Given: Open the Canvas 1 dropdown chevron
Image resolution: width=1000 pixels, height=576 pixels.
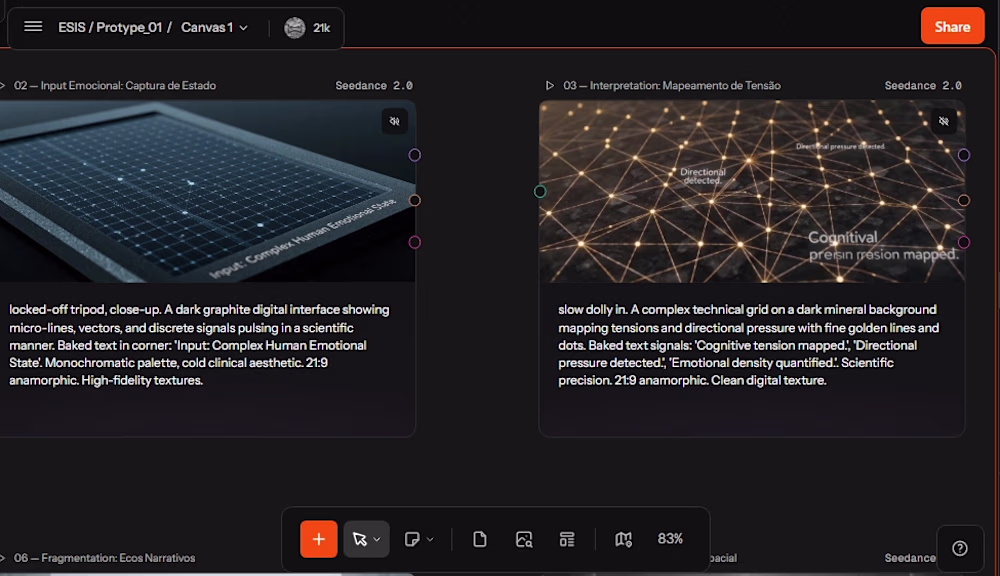Looking at the screenshot, I should (244, 28).
